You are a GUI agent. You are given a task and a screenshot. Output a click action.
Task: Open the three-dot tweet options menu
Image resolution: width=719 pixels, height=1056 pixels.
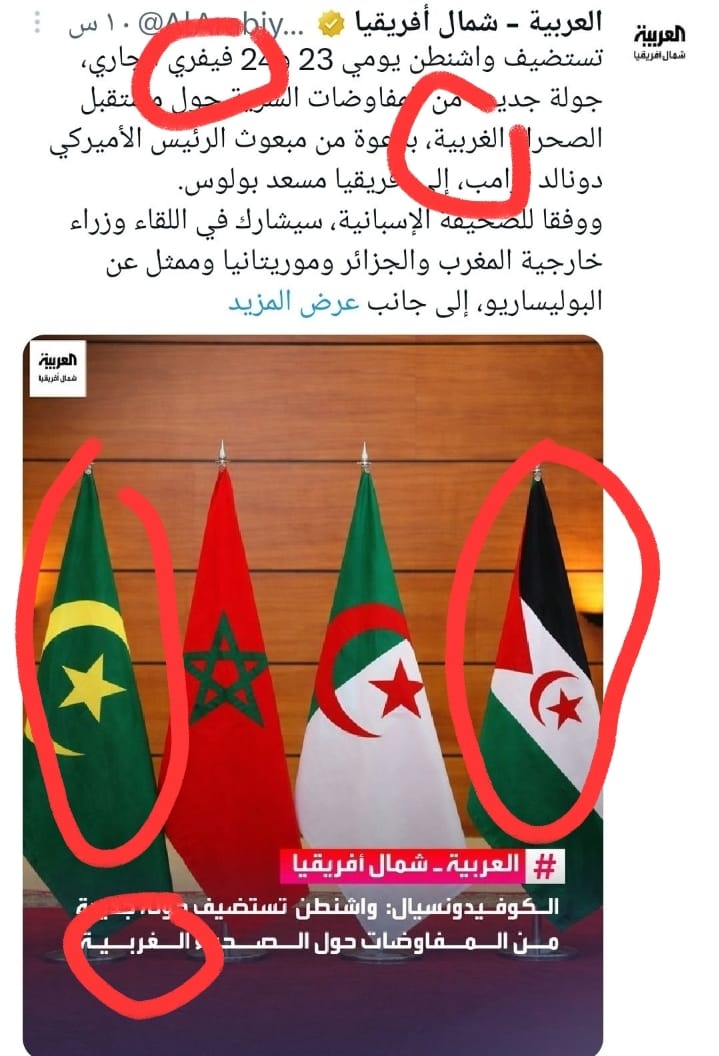coord(38,24)
